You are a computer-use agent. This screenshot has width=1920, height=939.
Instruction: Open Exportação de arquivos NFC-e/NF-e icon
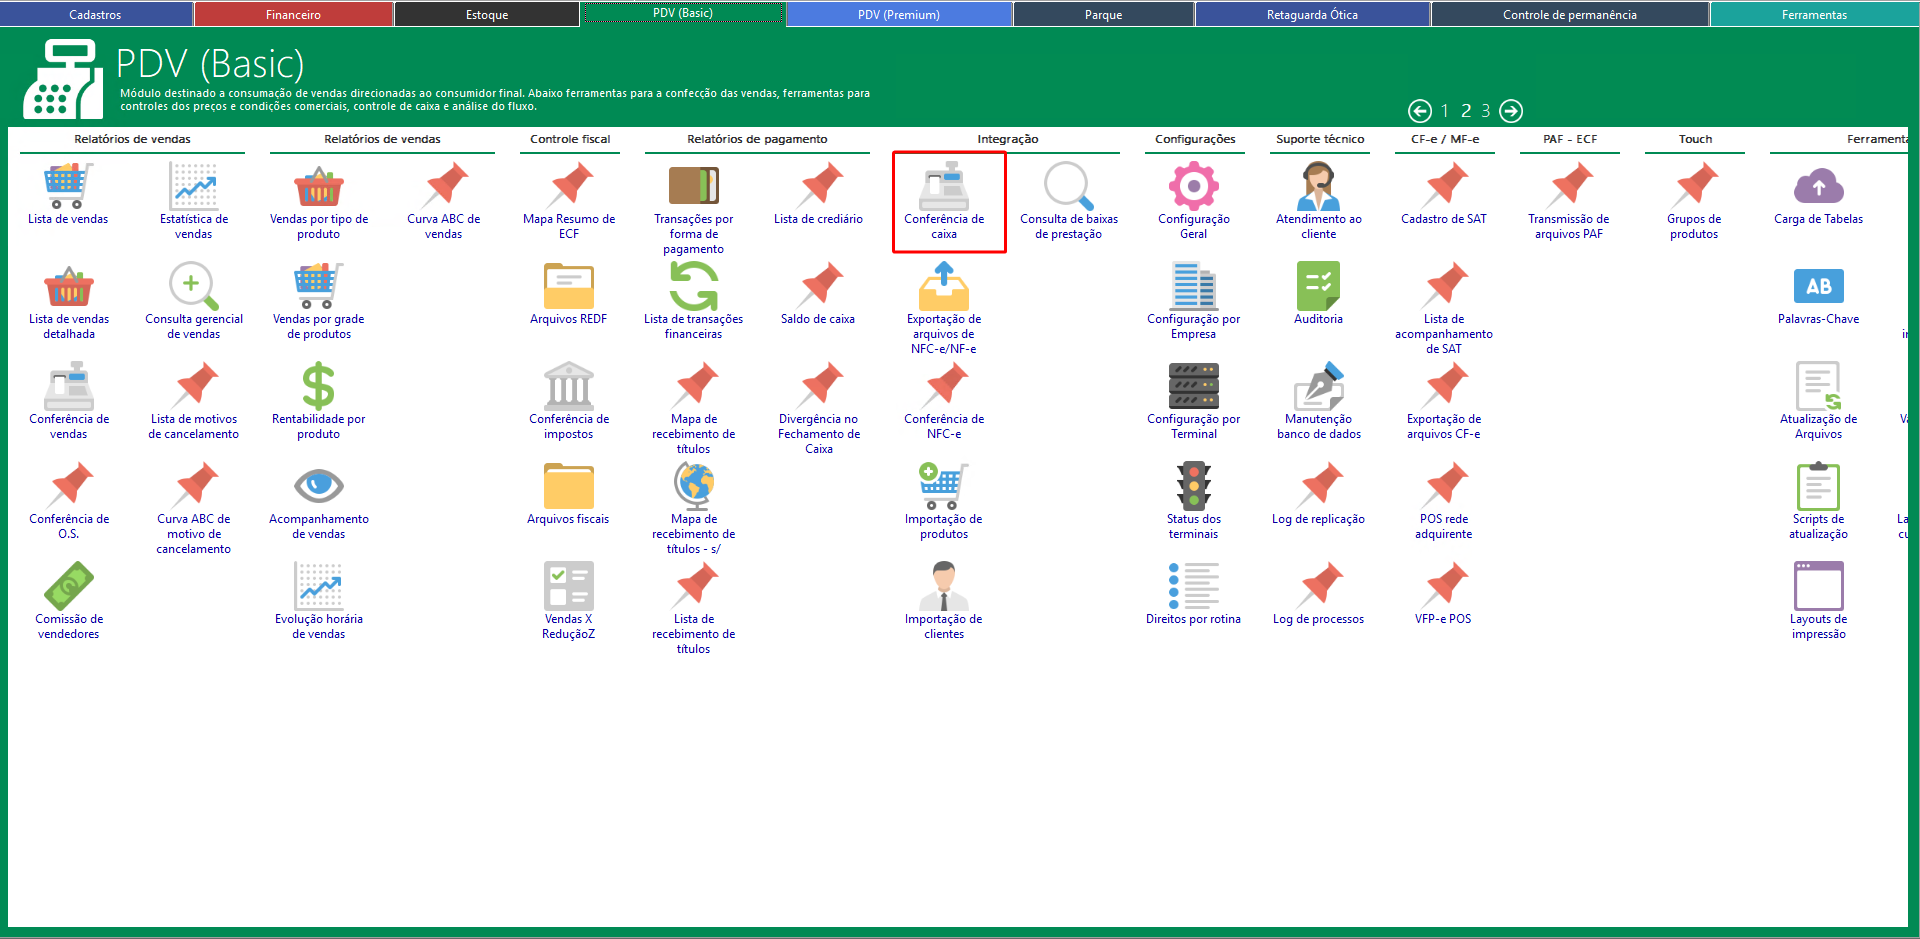click(x=943, y=287)
